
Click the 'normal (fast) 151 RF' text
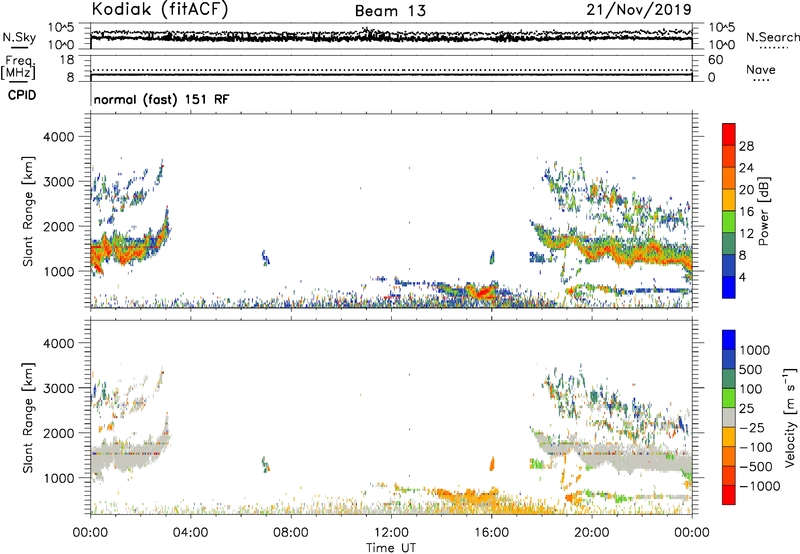(161, 99)
